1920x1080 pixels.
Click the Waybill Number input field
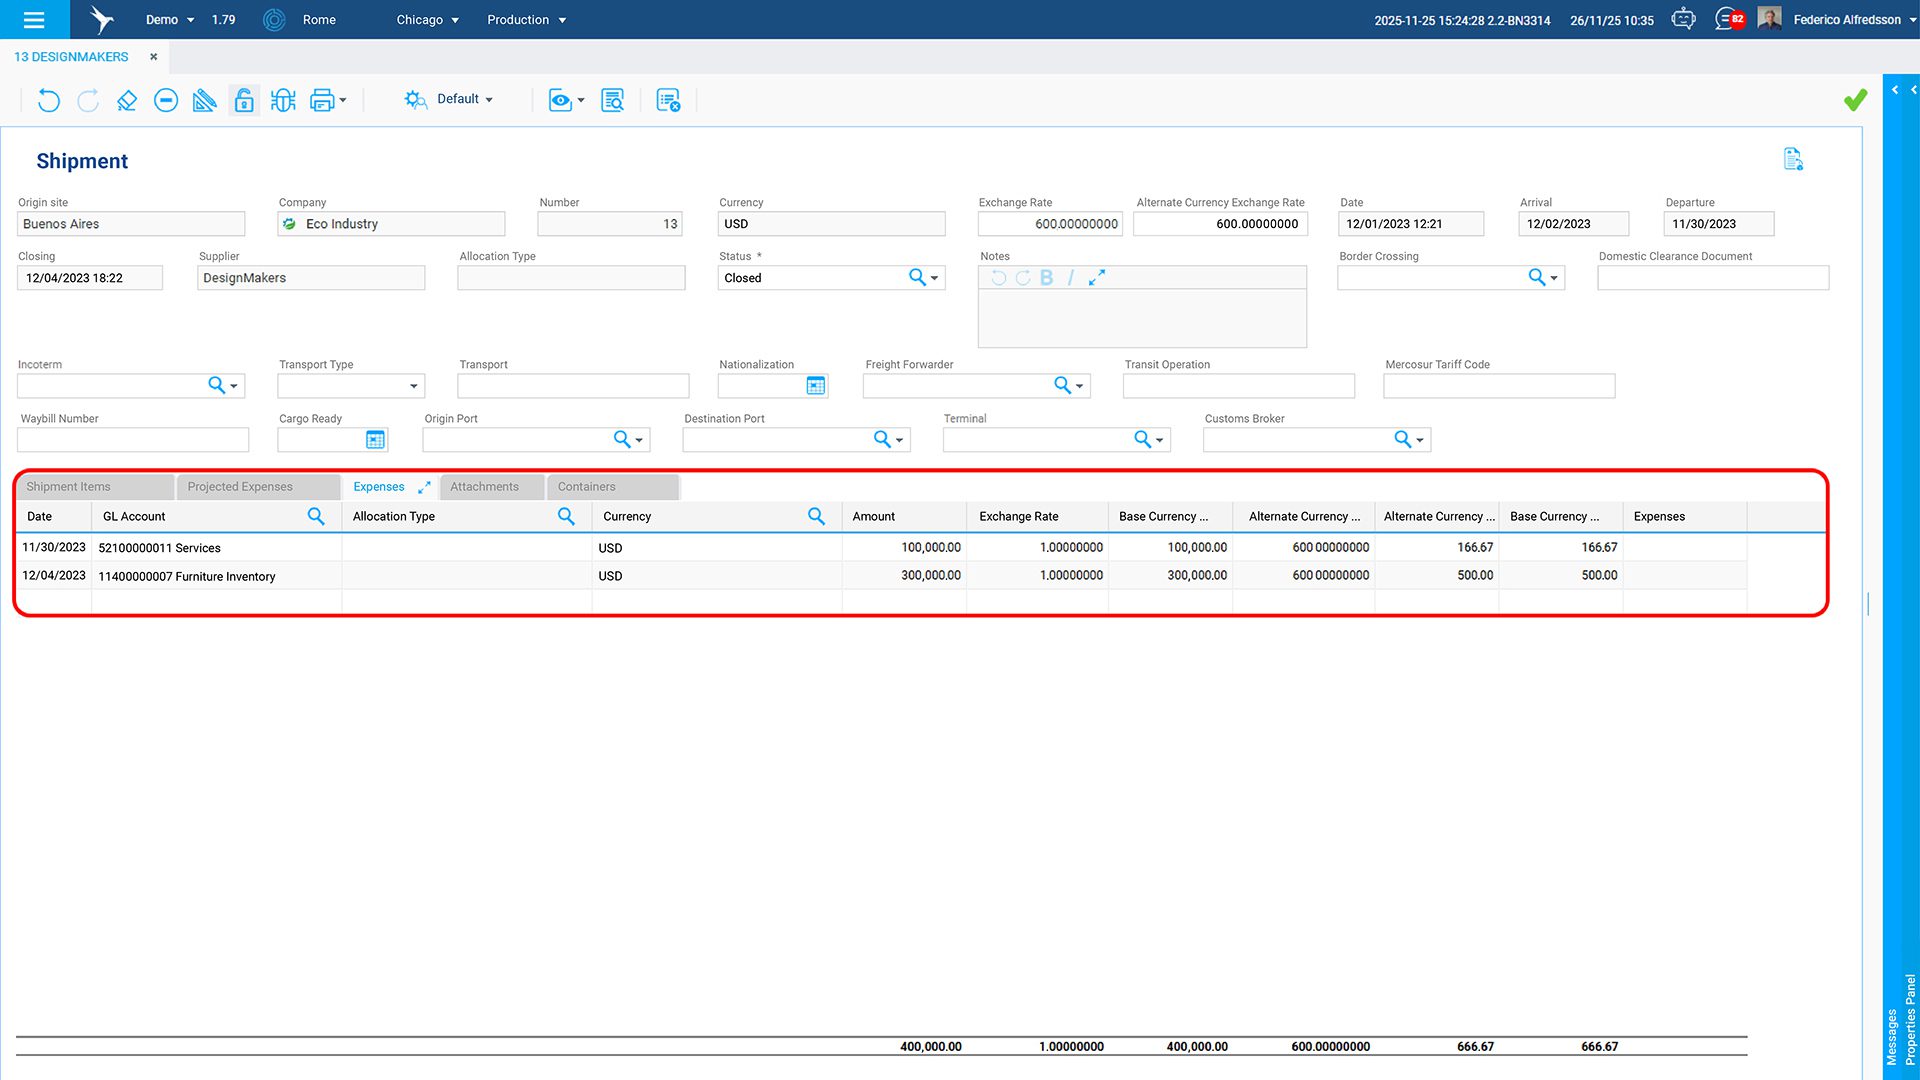click(x=132, y=440)
